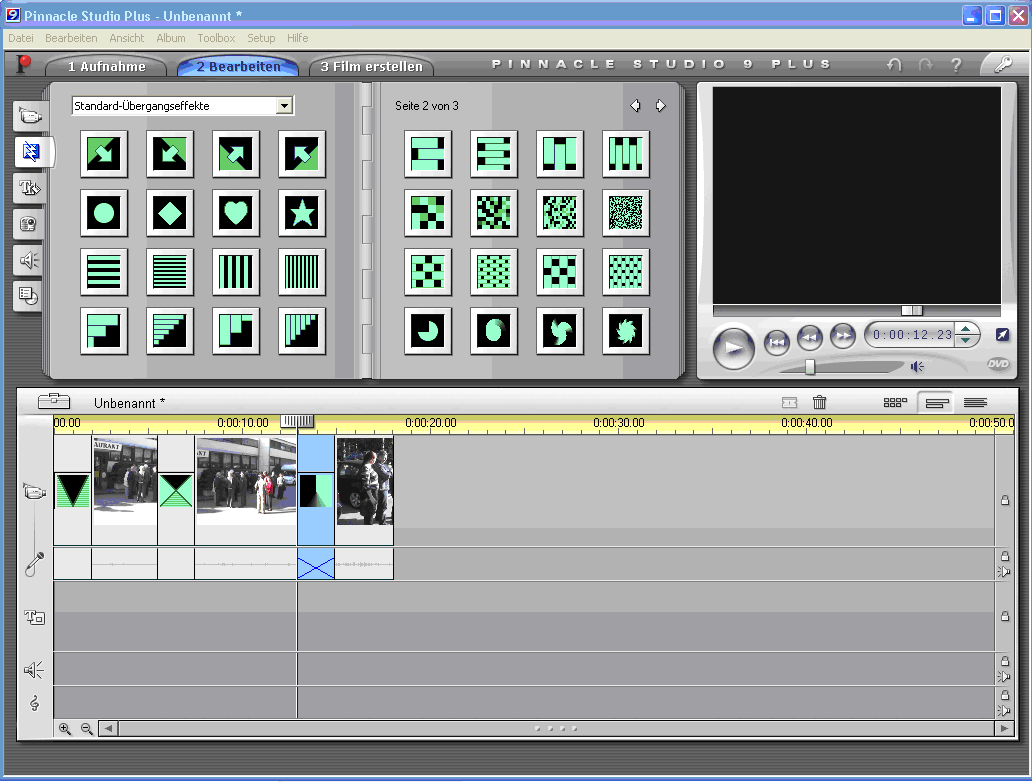
Task: Open the titles album tab
Action: tap(30, 188)
